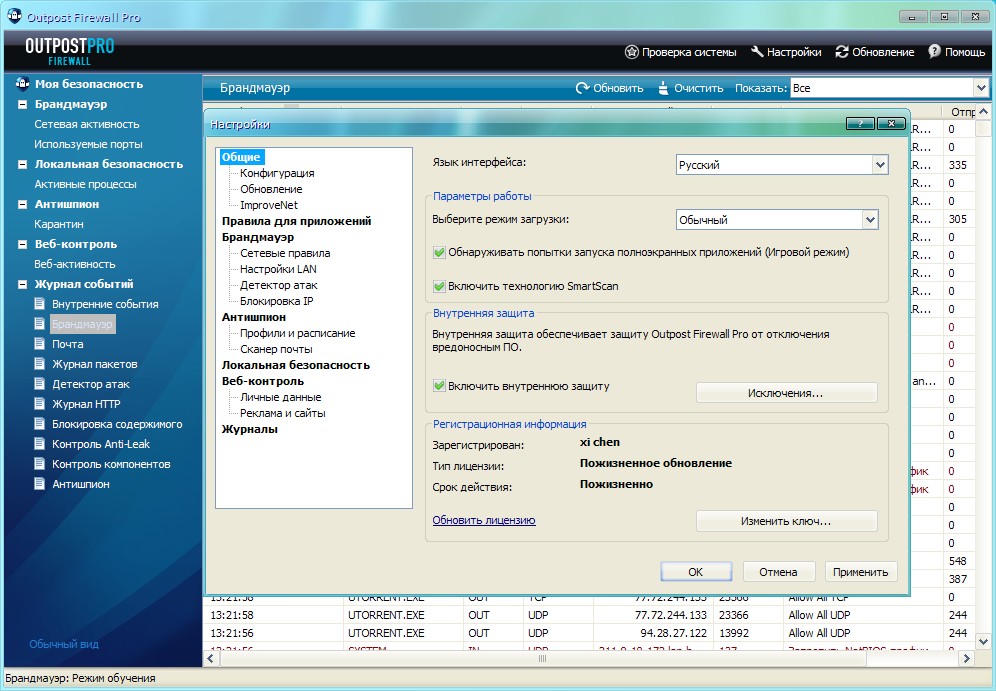Open Детектор атак in settings tree

click(278, 285)
